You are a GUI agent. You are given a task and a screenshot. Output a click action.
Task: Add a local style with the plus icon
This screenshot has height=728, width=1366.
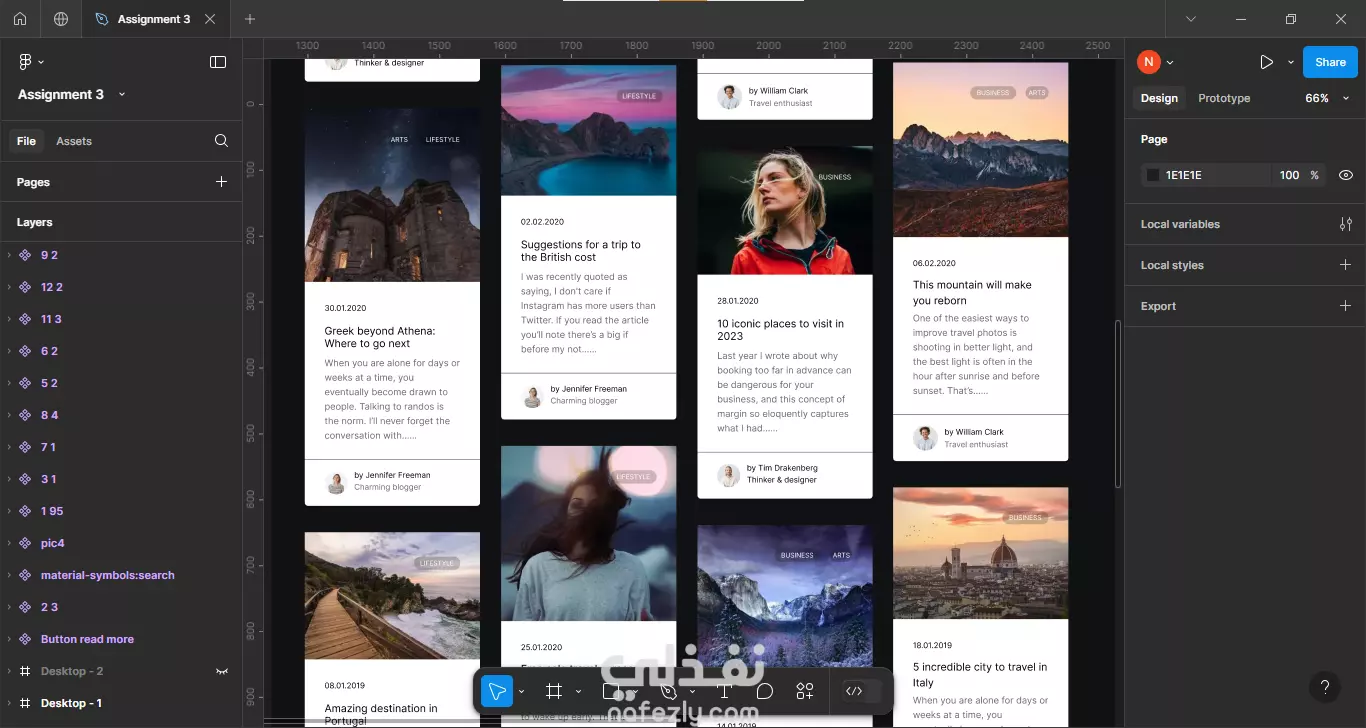tap(1346, 265)
